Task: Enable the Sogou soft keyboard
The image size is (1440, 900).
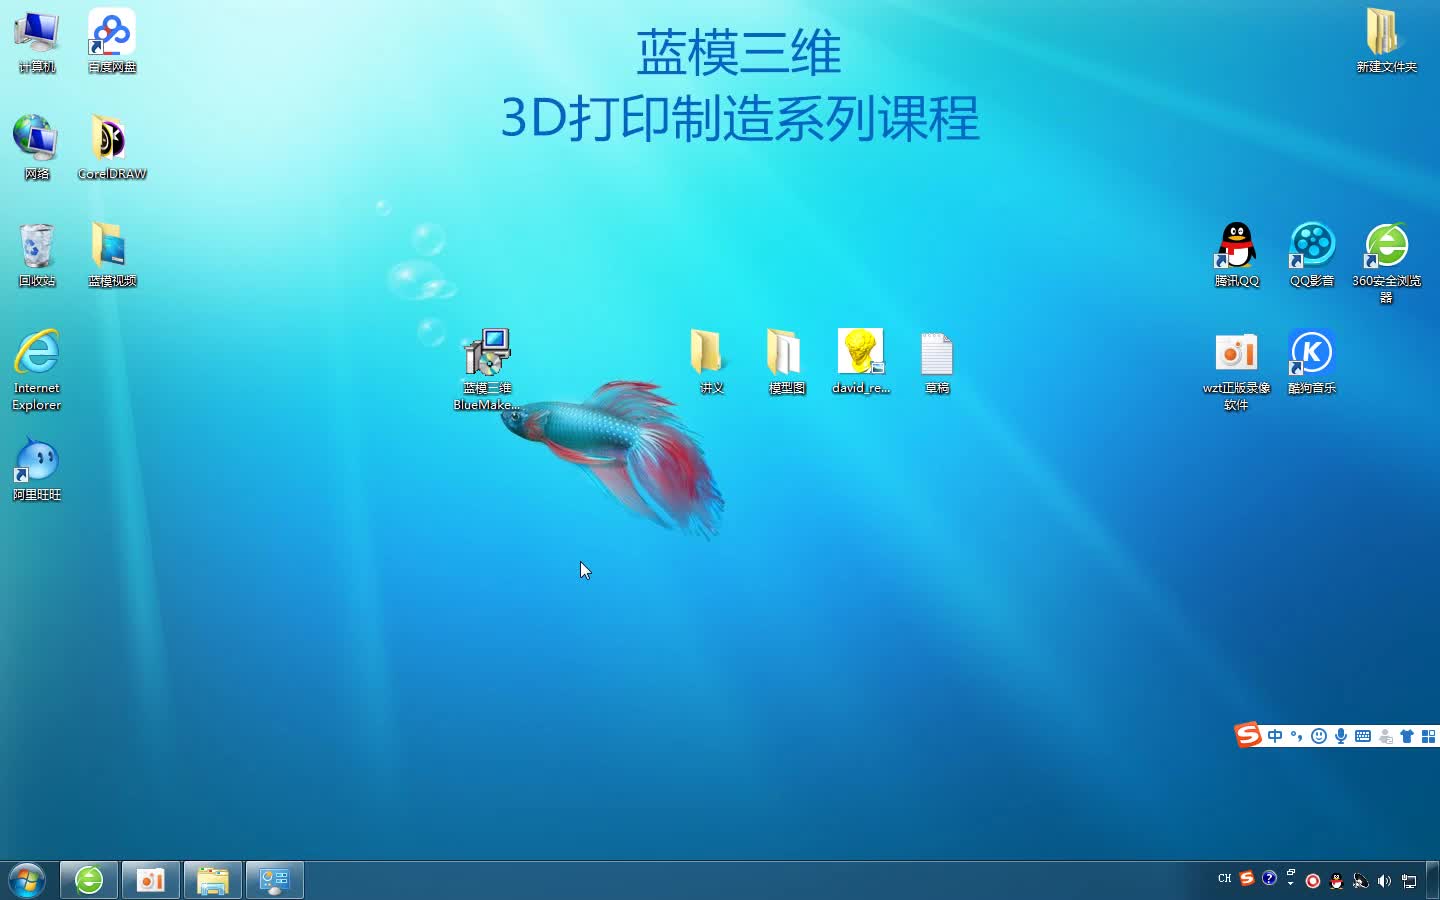Action: pyautogui.click(x=1362, y=736)
